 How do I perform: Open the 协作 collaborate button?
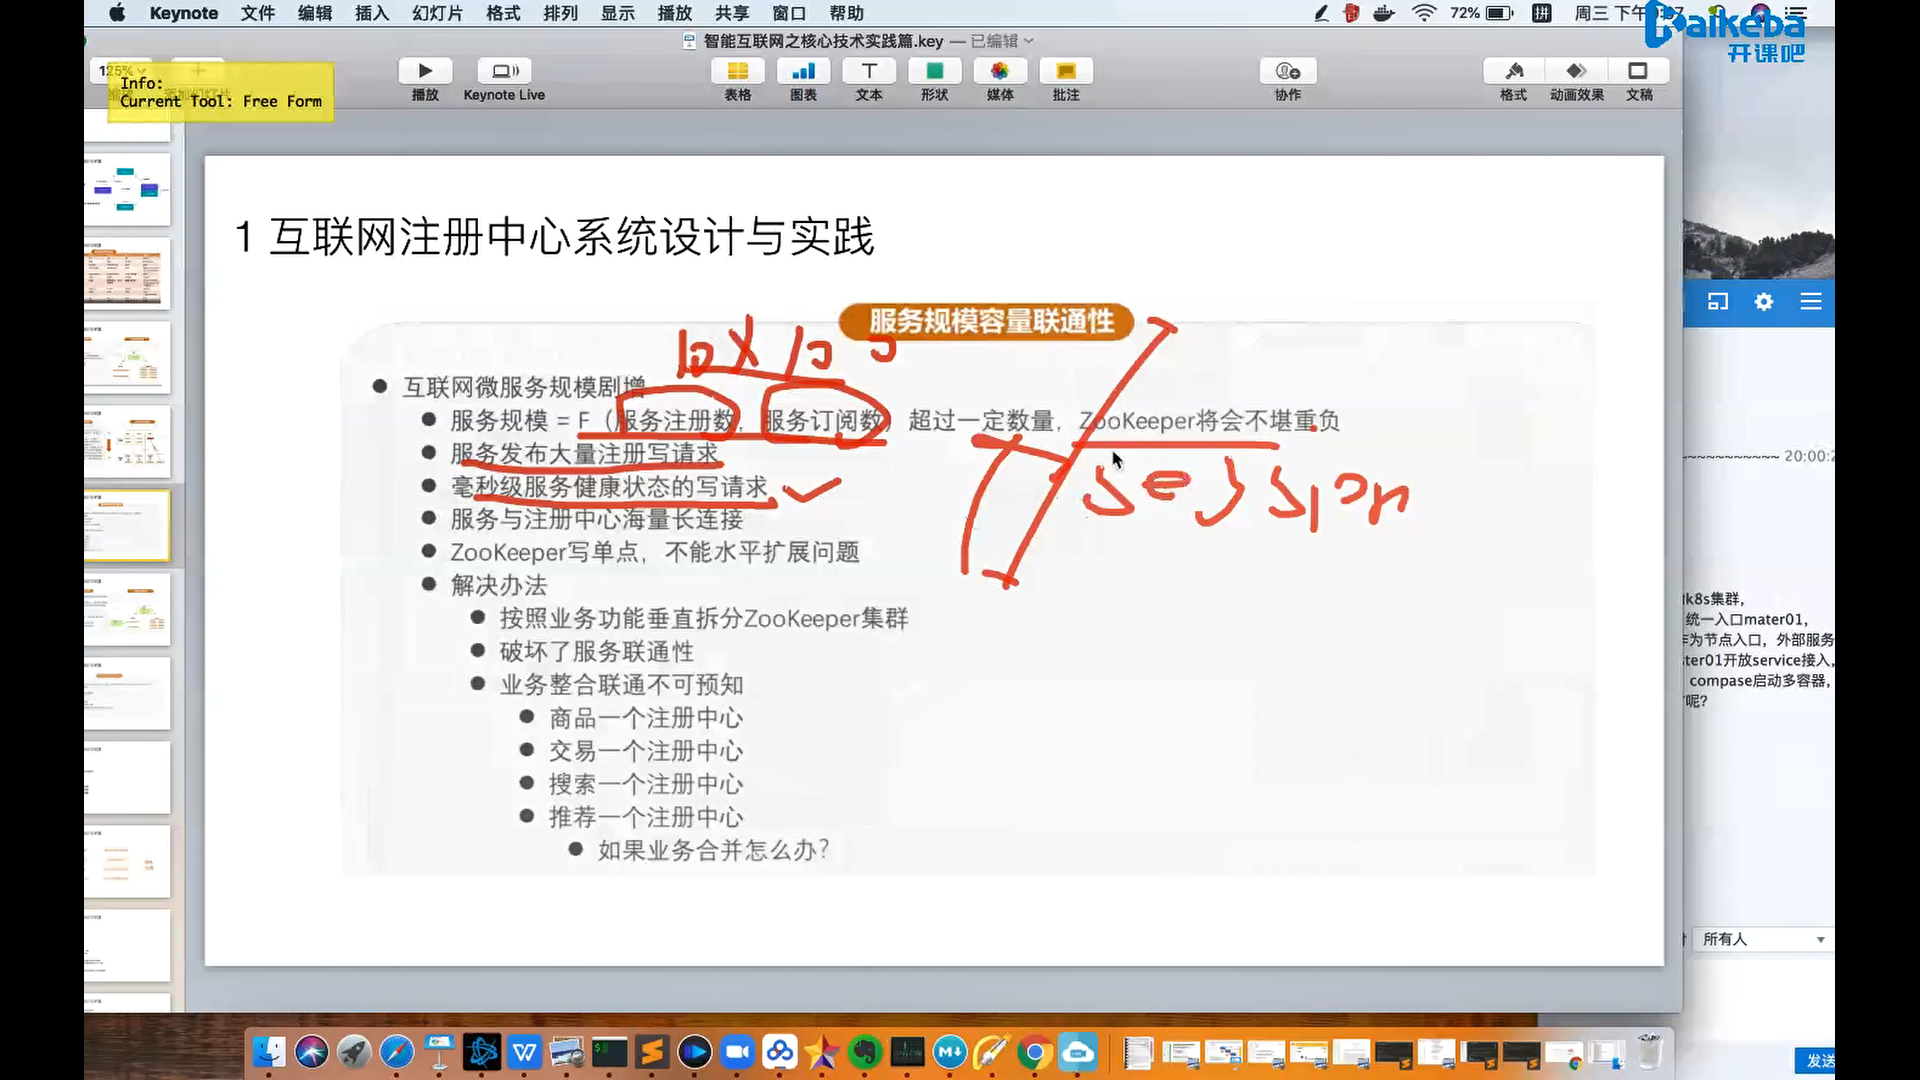point(1288,72)
